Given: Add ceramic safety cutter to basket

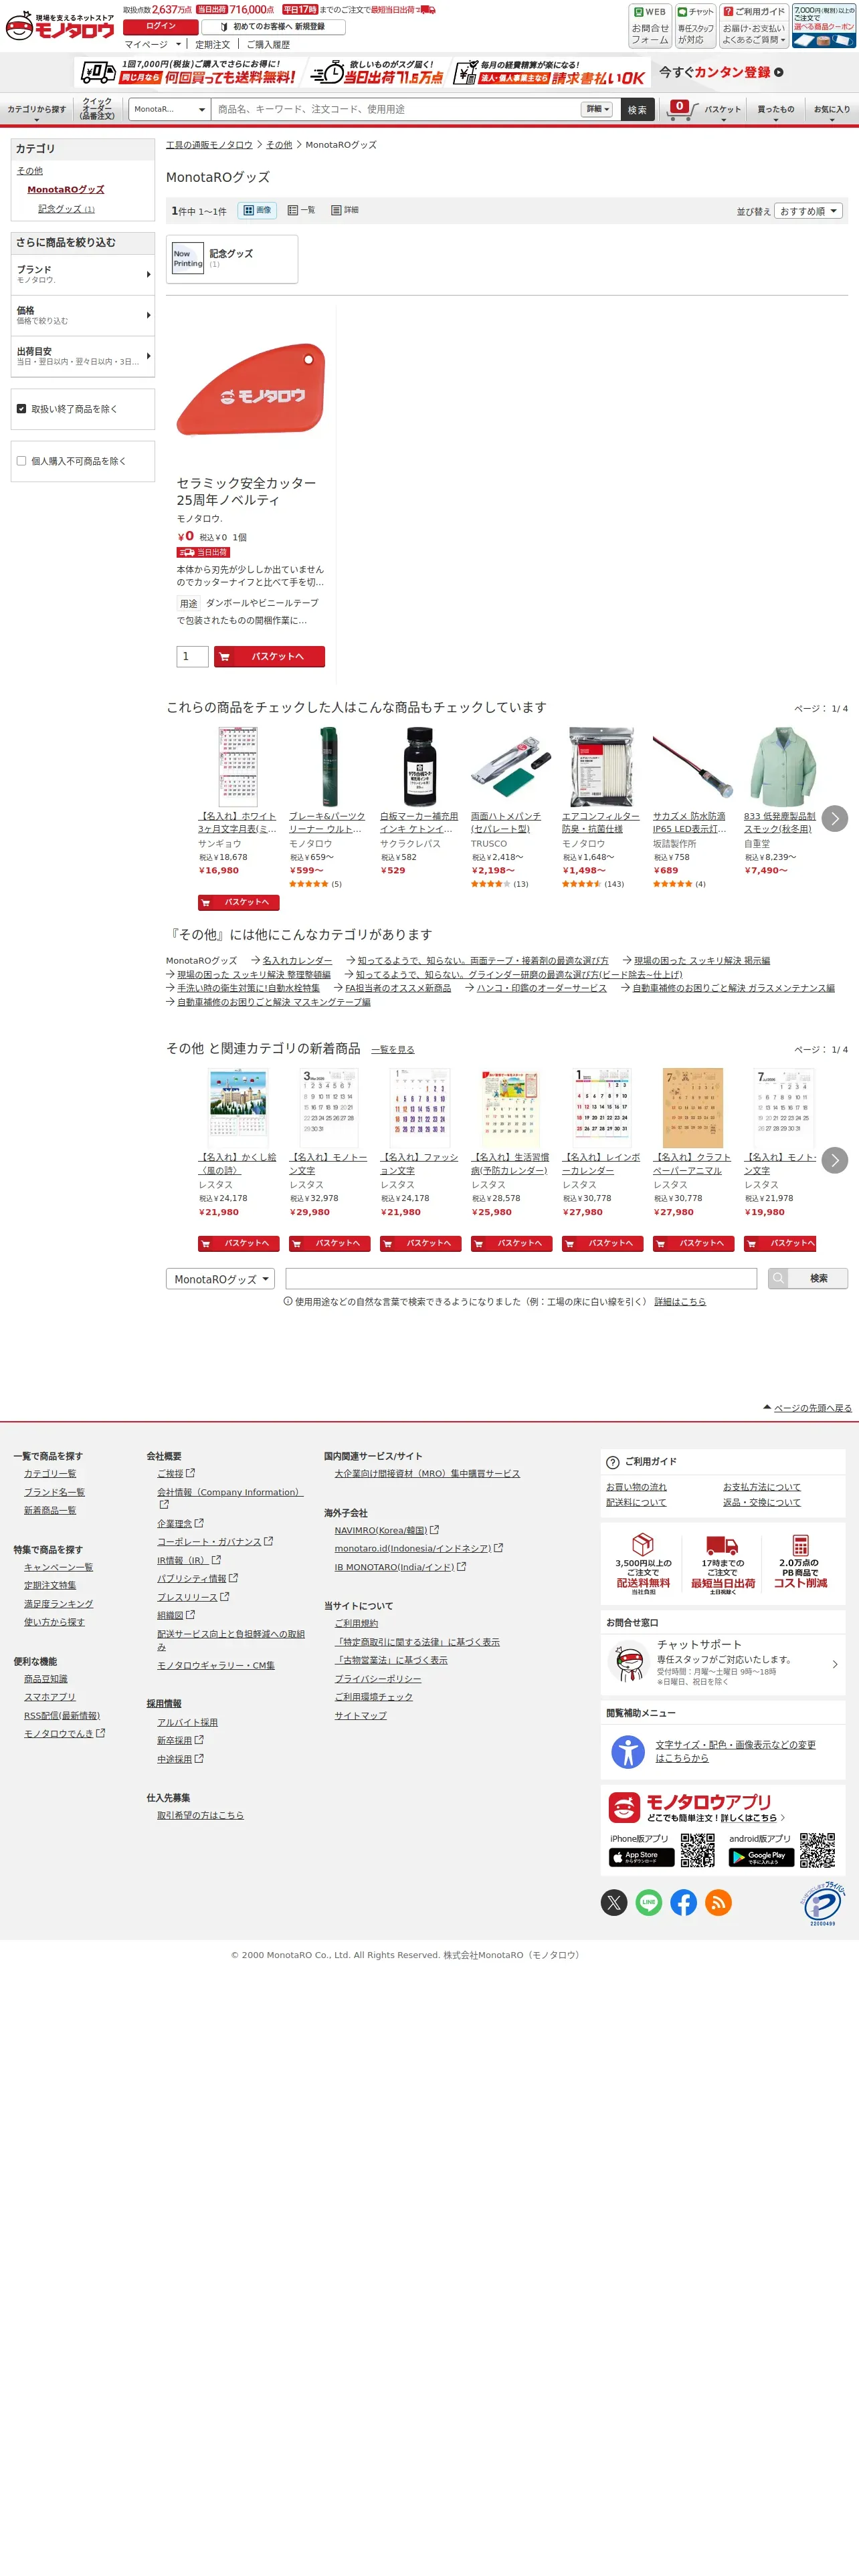Looking at the screenshot, I should 269,656.
